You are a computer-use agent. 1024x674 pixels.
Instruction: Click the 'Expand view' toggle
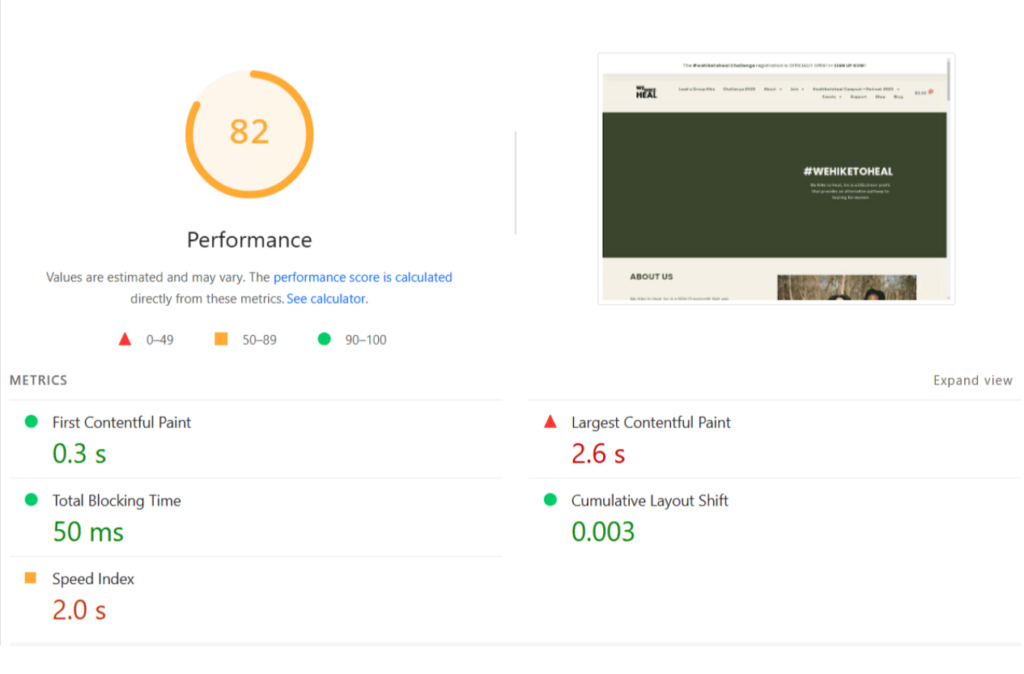[972, 380]
